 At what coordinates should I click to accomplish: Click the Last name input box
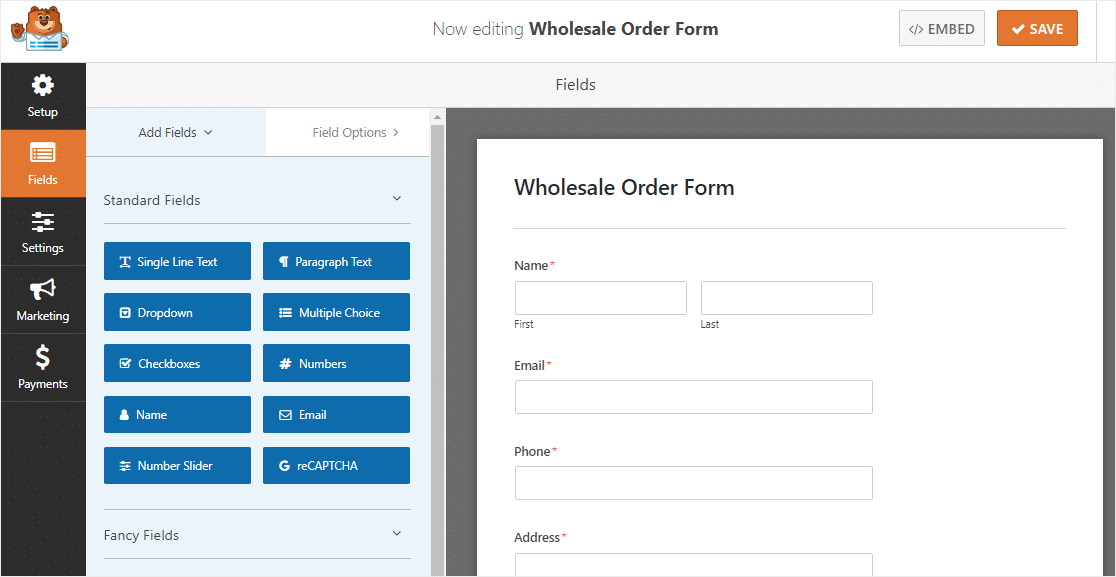pos(786,298)
